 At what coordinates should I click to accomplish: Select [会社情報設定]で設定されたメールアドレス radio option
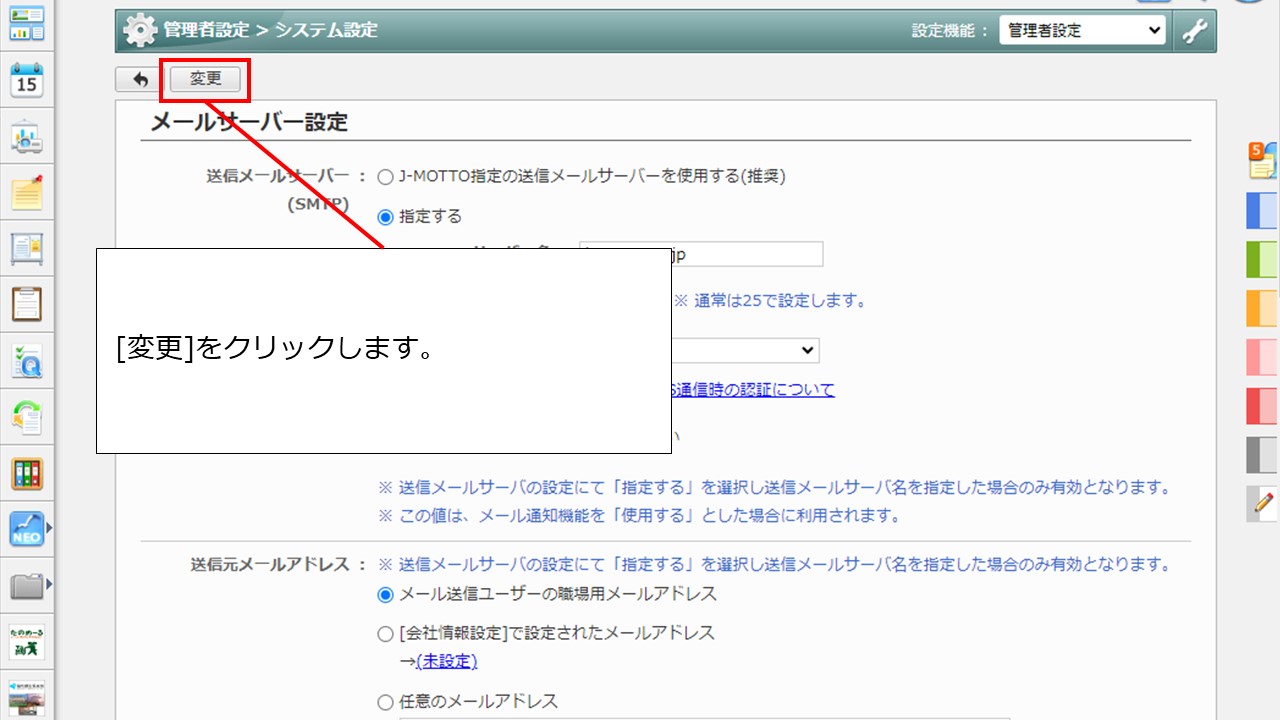(385, 634)
